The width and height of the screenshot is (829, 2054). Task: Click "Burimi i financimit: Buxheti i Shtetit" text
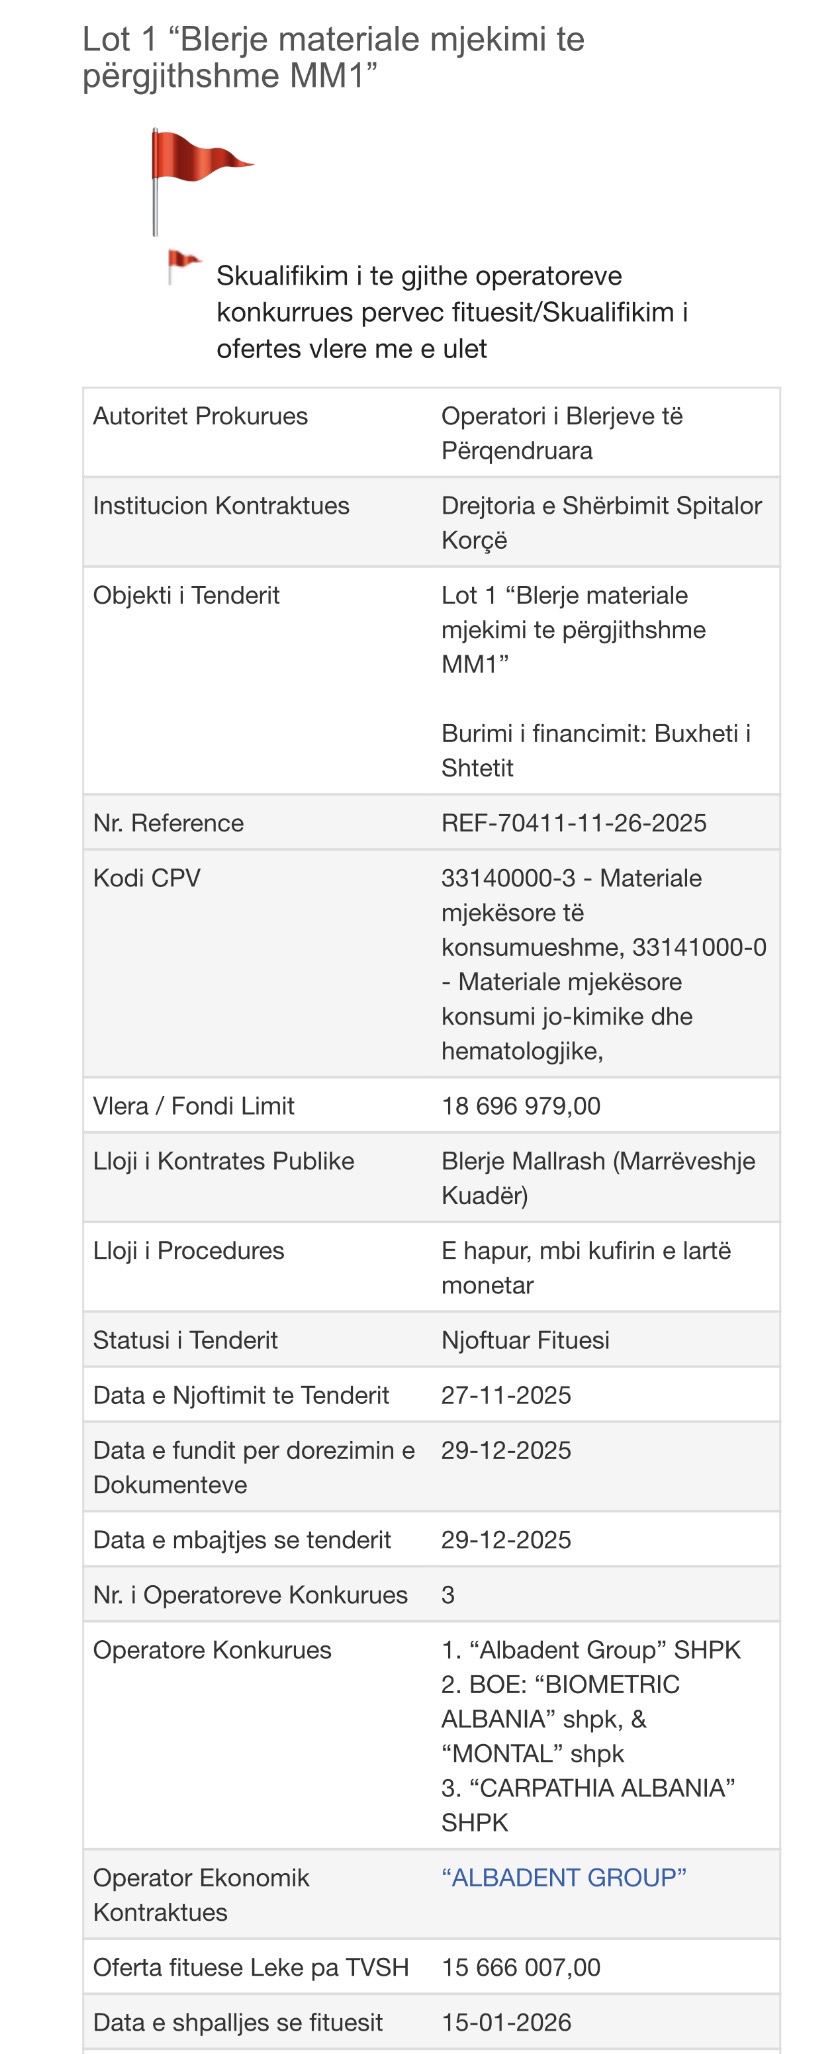[x=596, y=750]
